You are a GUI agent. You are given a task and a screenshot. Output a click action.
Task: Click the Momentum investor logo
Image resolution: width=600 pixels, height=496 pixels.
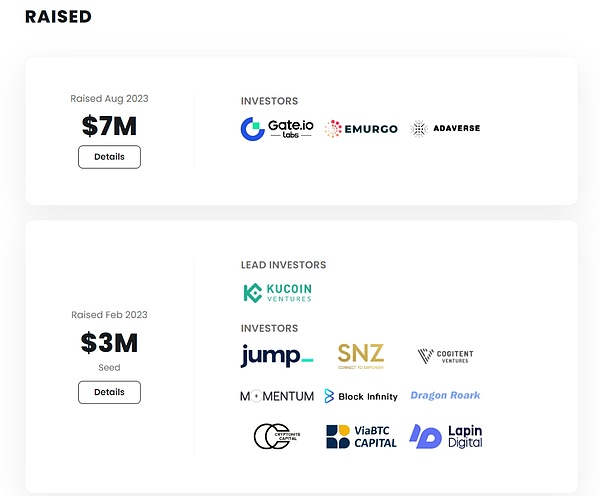click(x=277, y=396)
